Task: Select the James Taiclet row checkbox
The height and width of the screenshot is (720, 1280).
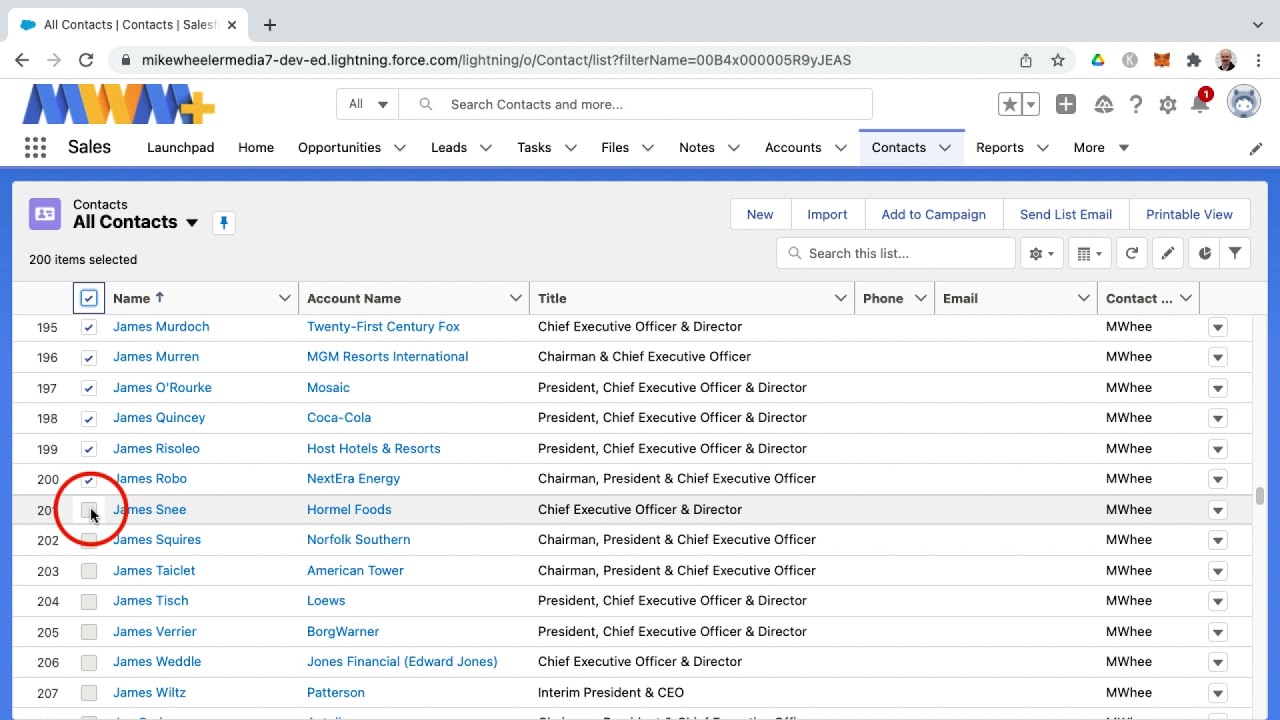Action: pyautogui.click(x=89, y=571)
